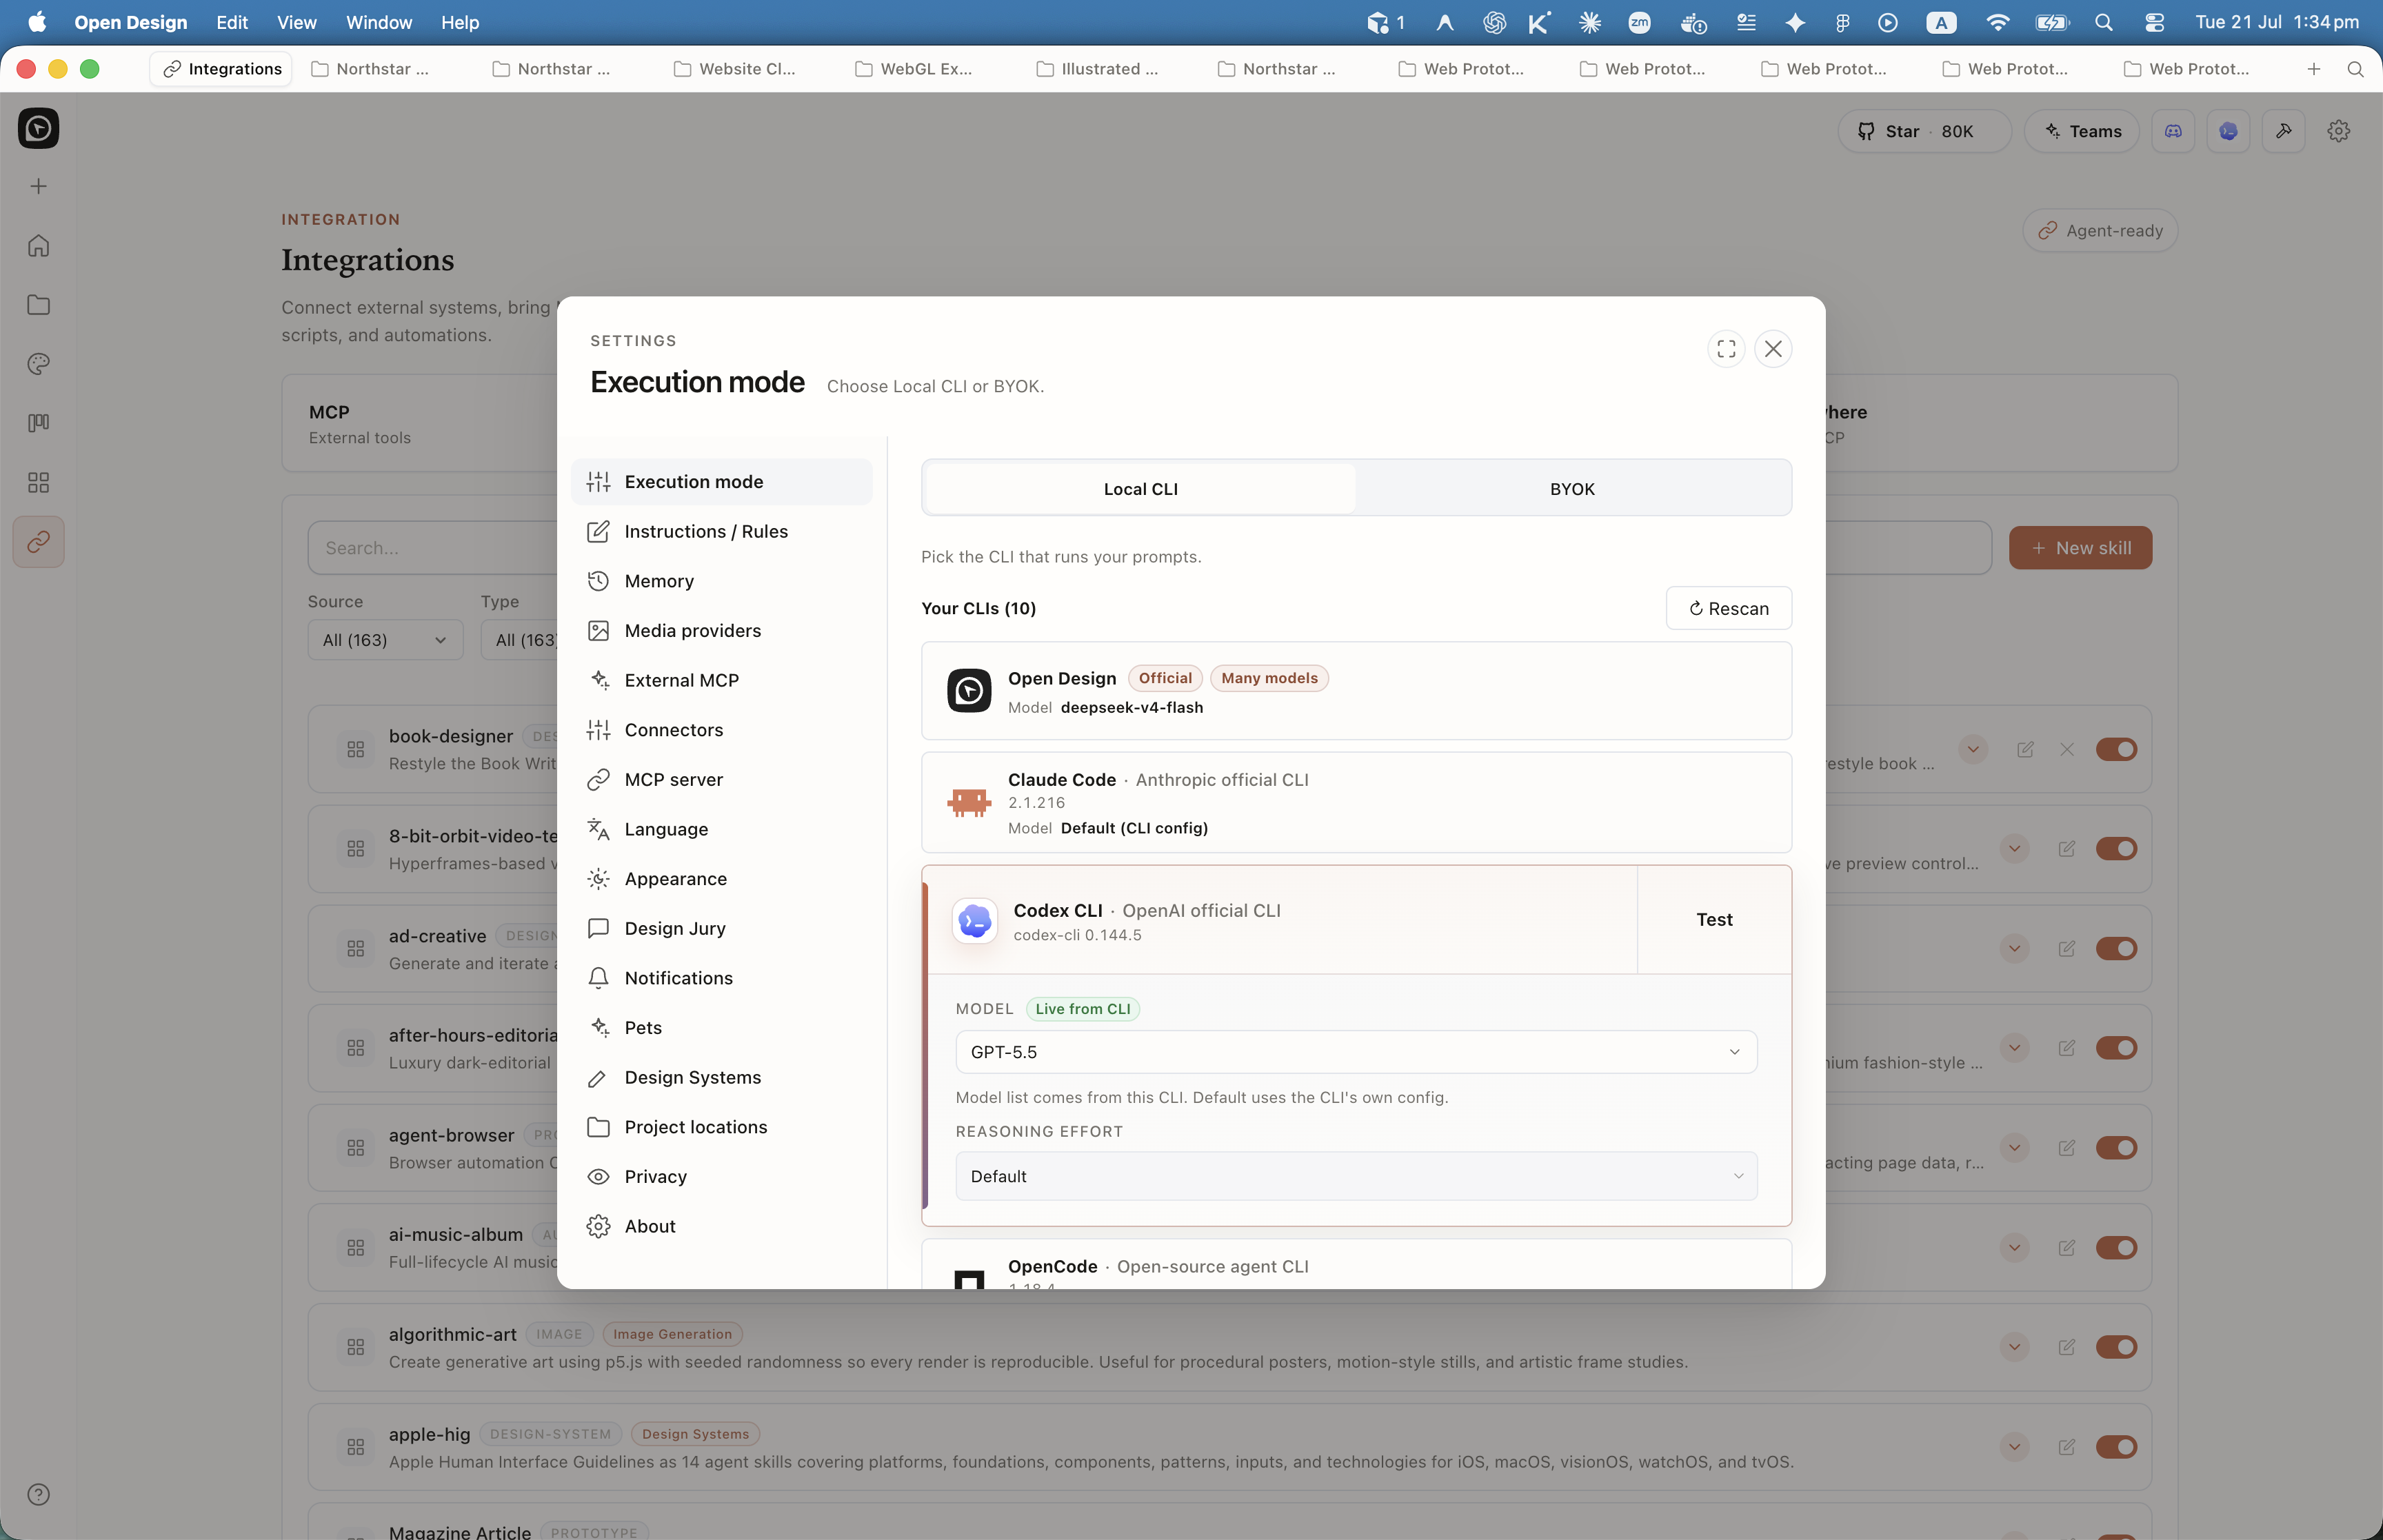
Task: Expand the settings dialog to fullscreen
Action: point(1726,349)
